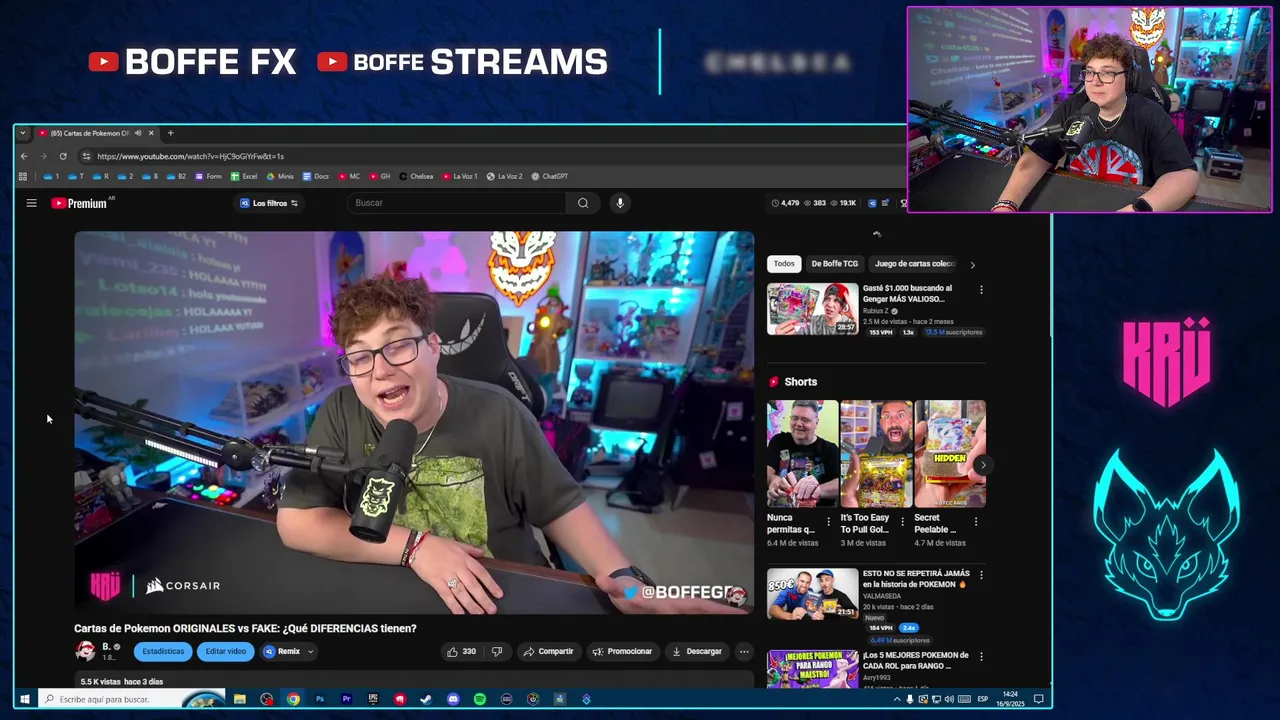The image size is (1280, 720).
Task: Mute the YouTube tab via its speaker icon
Action: (139, 133)
